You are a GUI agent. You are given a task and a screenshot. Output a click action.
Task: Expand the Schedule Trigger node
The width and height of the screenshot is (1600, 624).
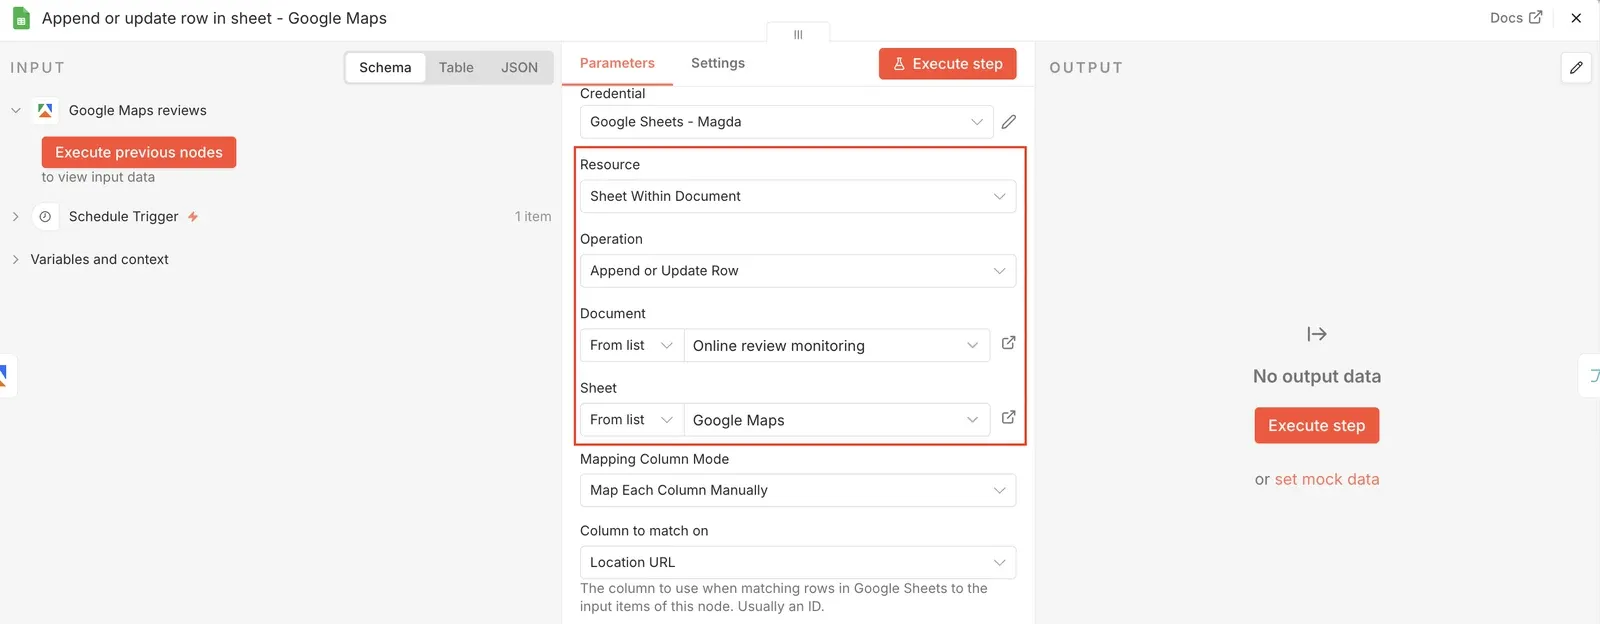(x=16, y=216)
